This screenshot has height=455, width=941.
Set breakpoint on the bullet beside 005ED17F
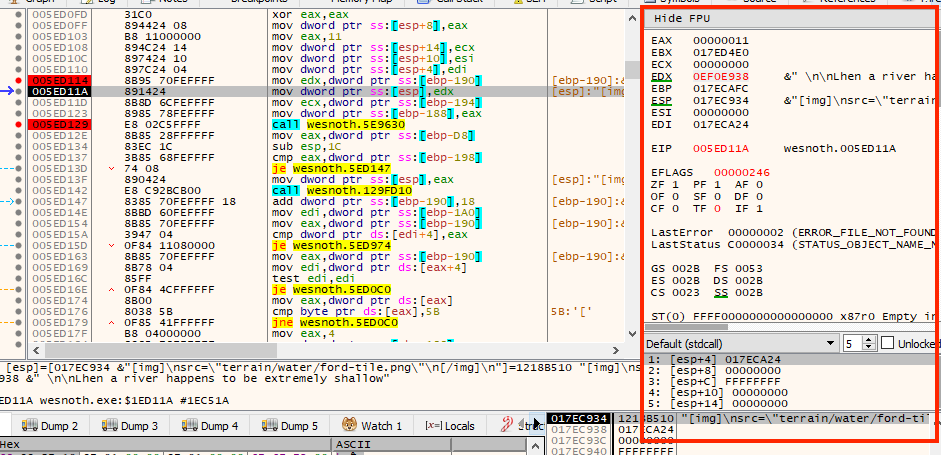19,334
